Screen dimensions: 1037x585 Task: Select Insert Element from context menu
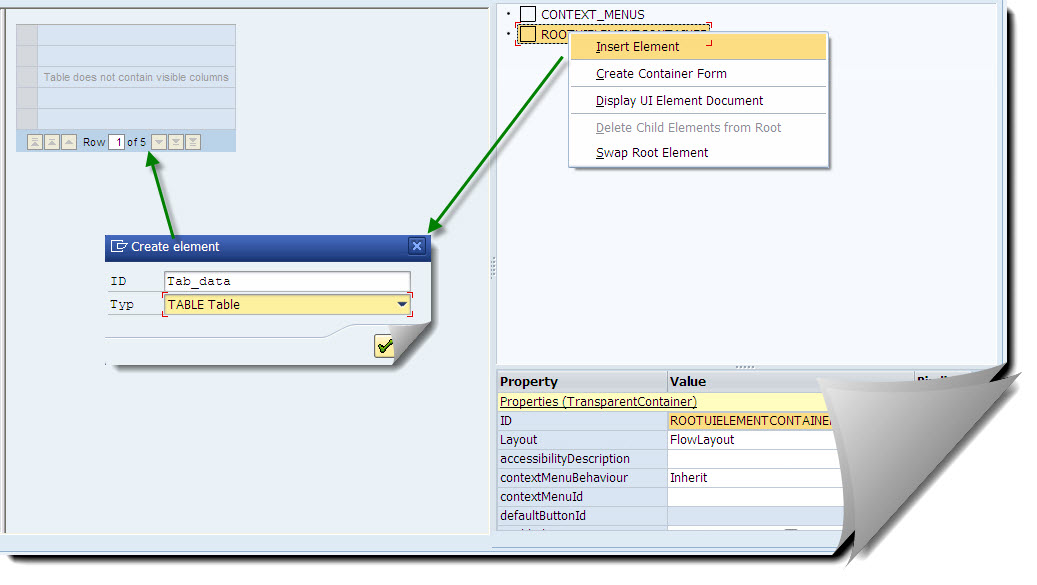[x=636, y=46]
